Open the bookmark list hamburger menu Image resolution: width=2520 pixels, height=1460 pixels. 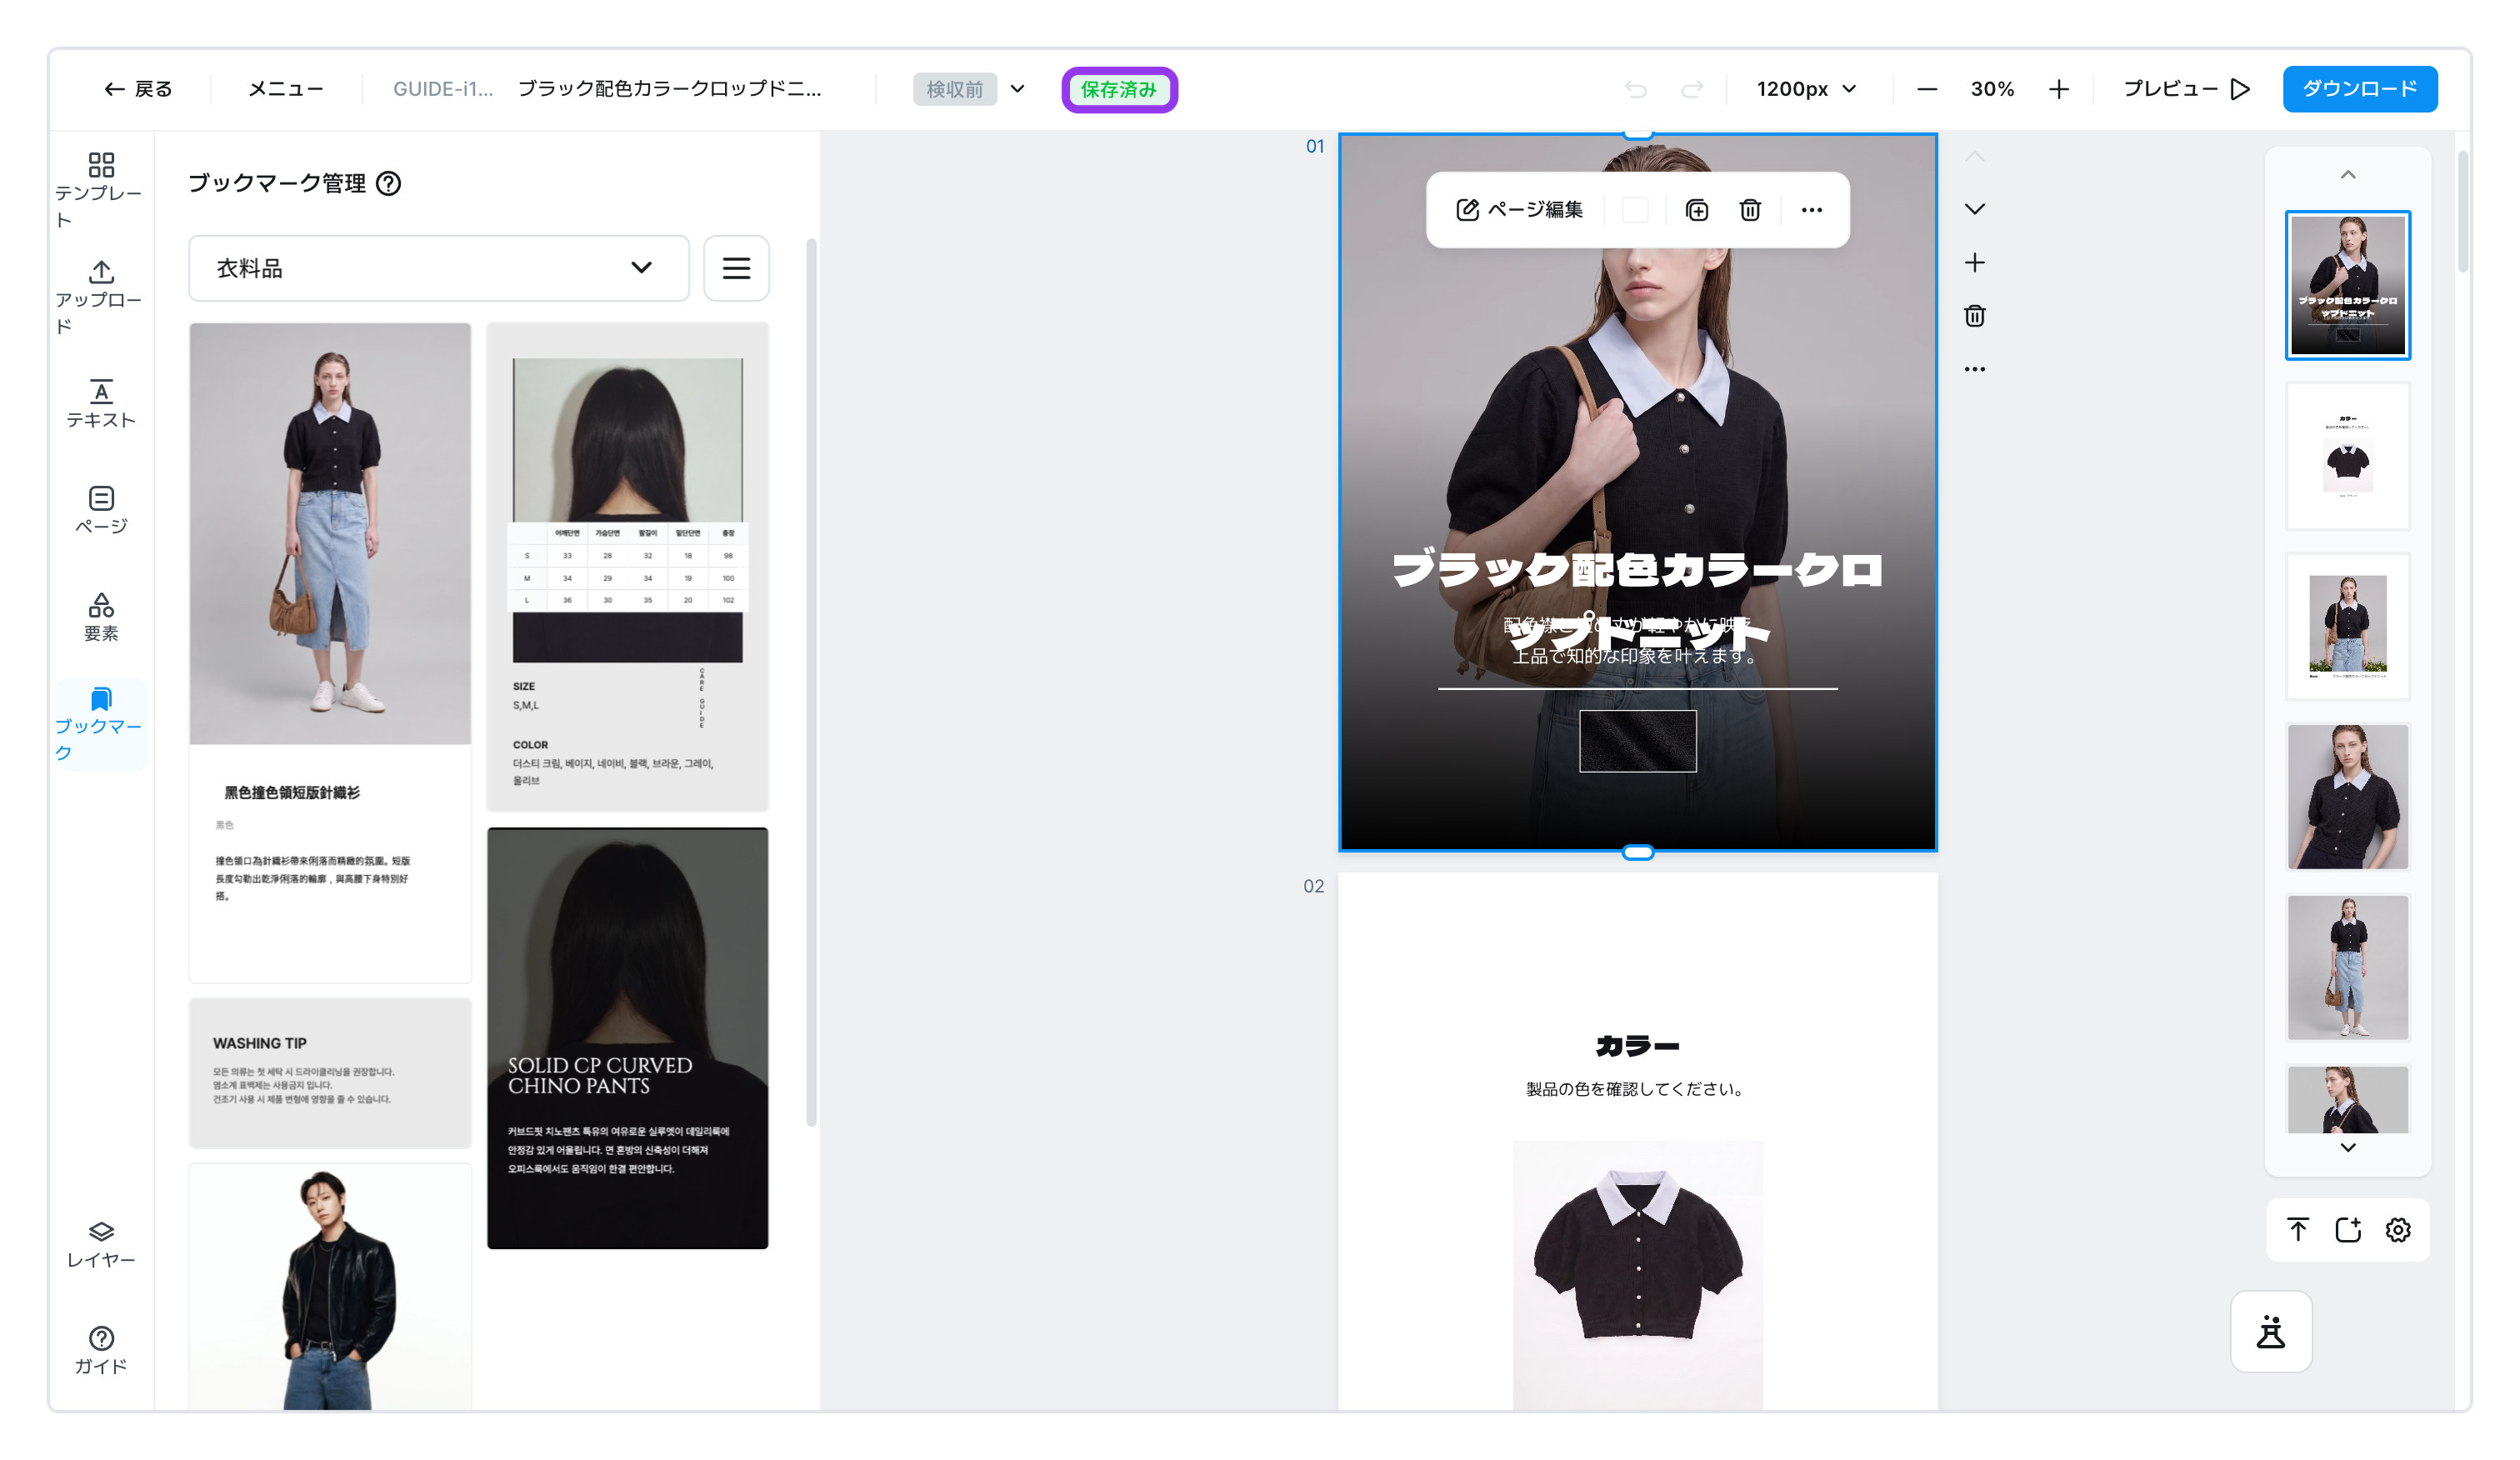[736, 268]
